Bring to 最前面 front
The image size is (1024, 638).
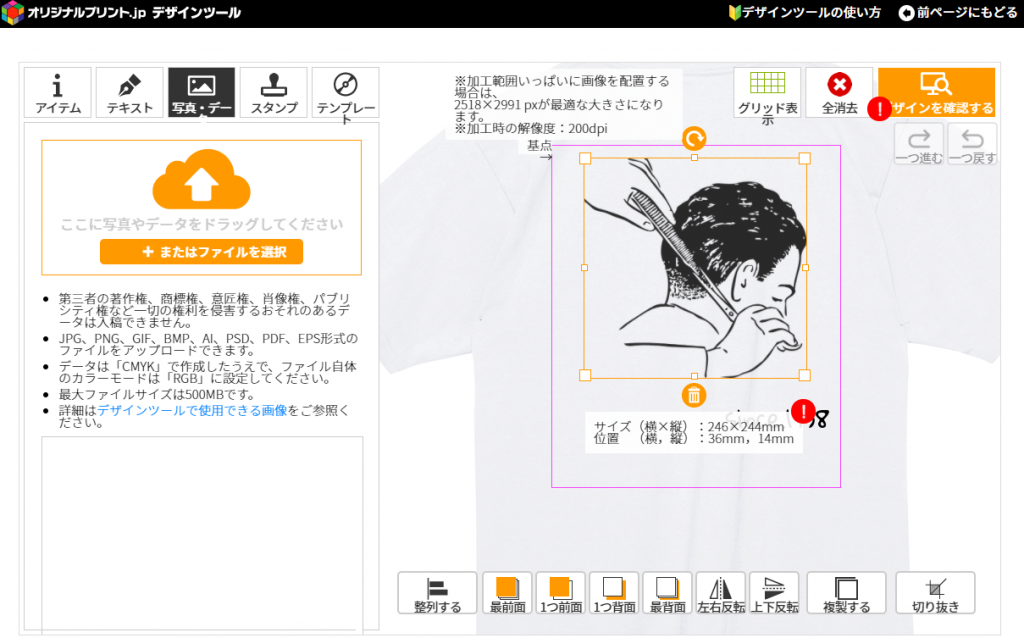[507, 594]
